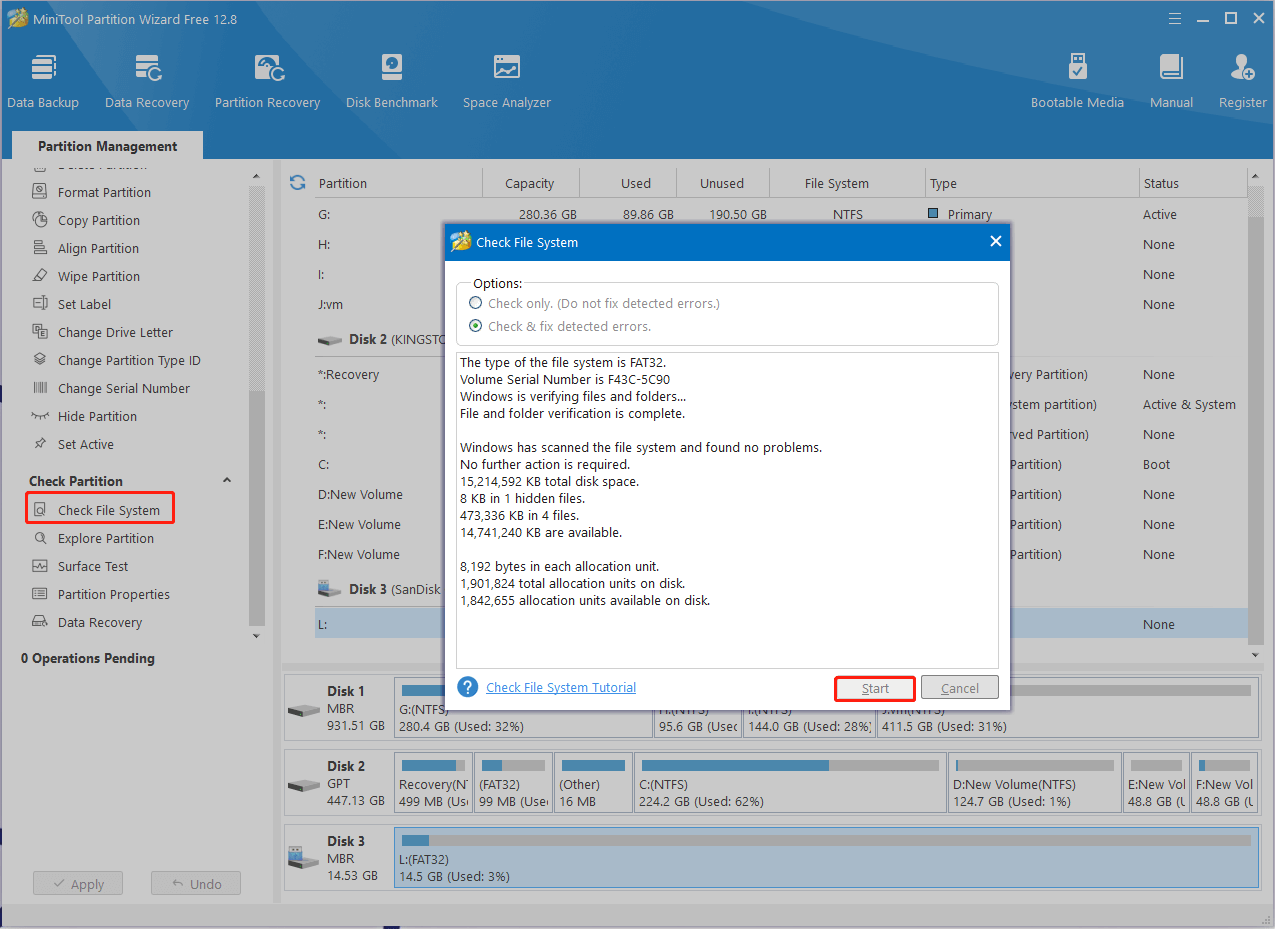The image size is (1275, 929).
Task: Sort by File System column header
Action: (837, 183)
